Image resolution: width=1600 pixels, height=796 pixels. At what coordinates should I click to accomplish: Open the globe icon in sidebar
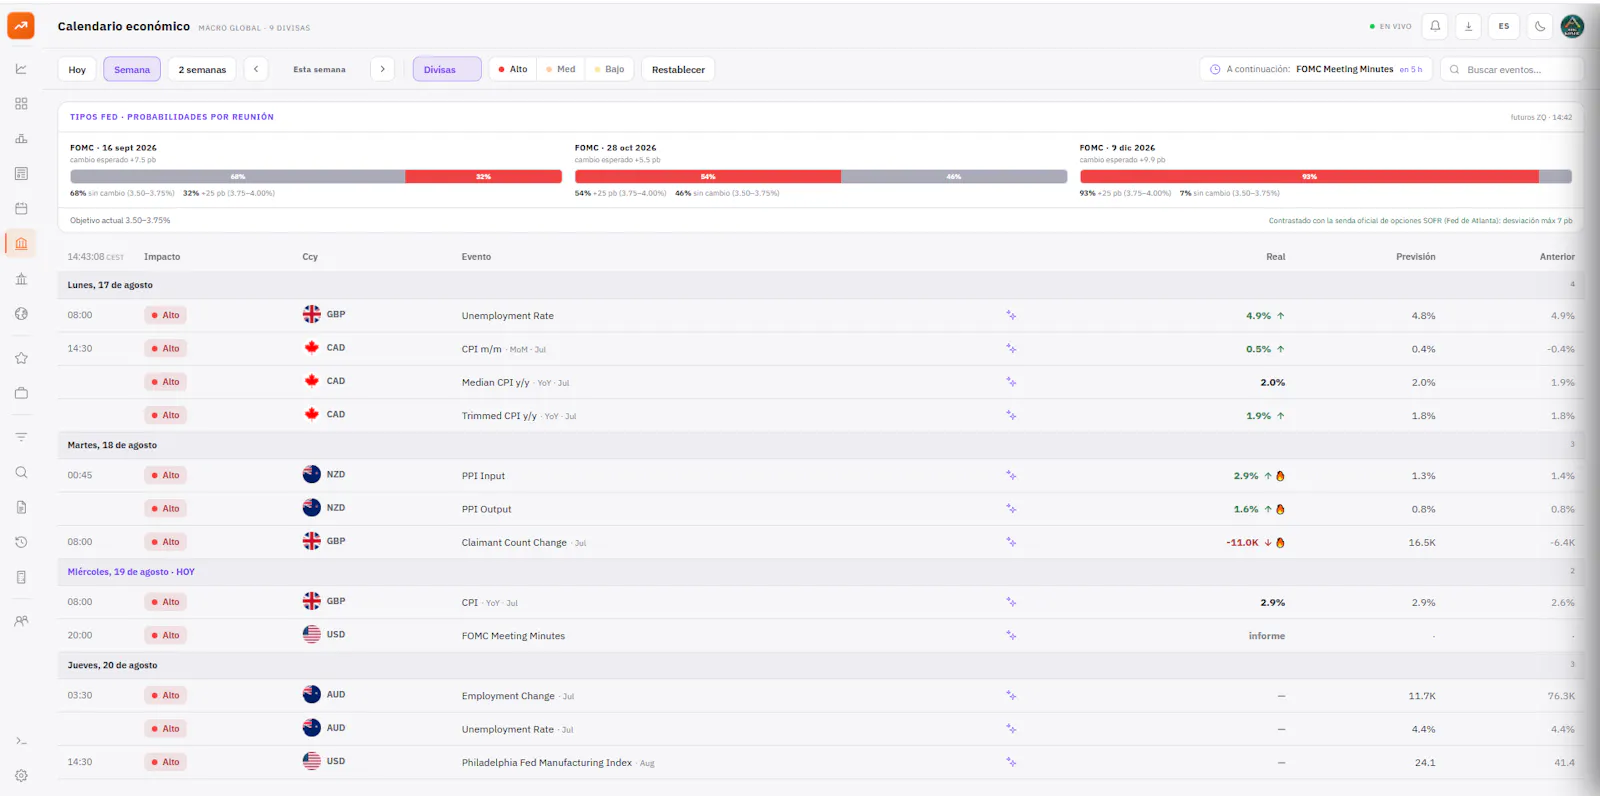pyautogui.click(x=21, y=314)
